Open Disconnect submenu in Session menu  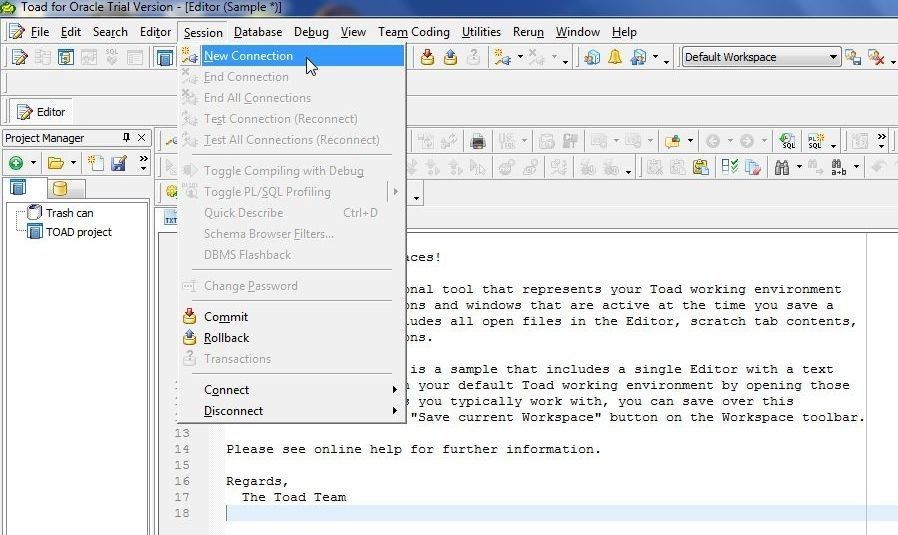click(292, 411)
